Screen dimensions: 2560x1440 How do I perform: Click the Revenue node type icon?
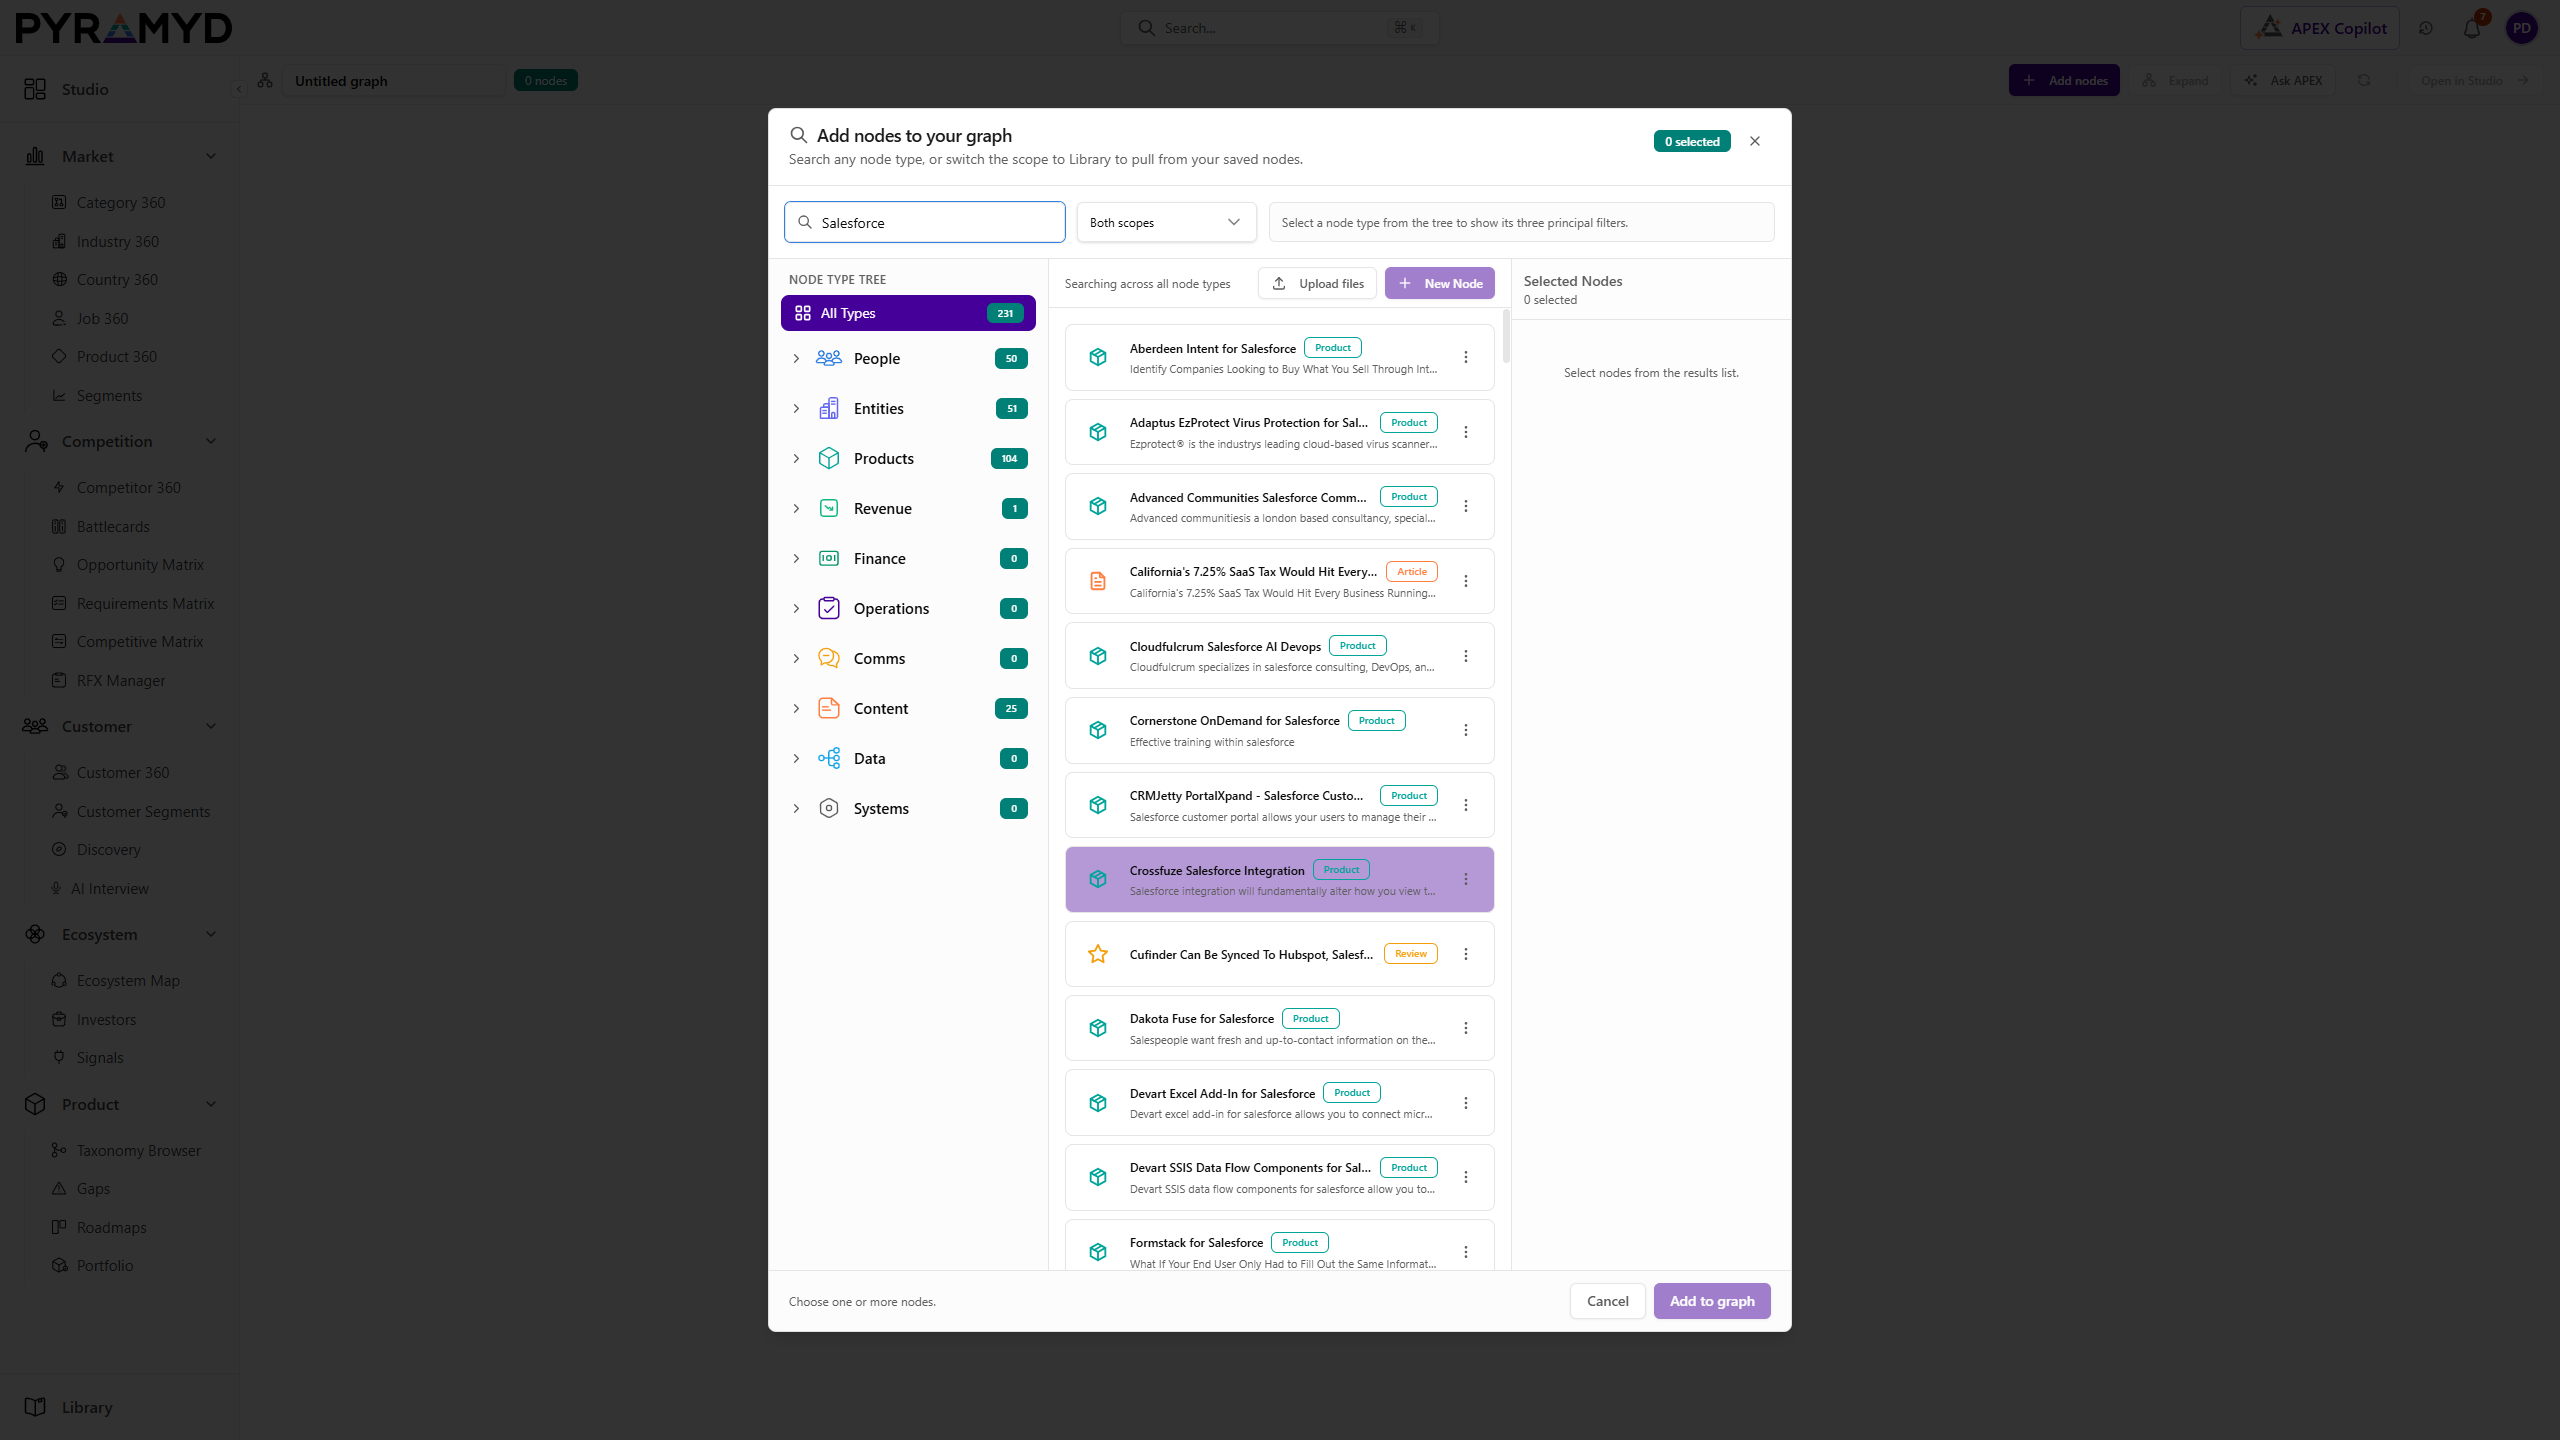828,508
